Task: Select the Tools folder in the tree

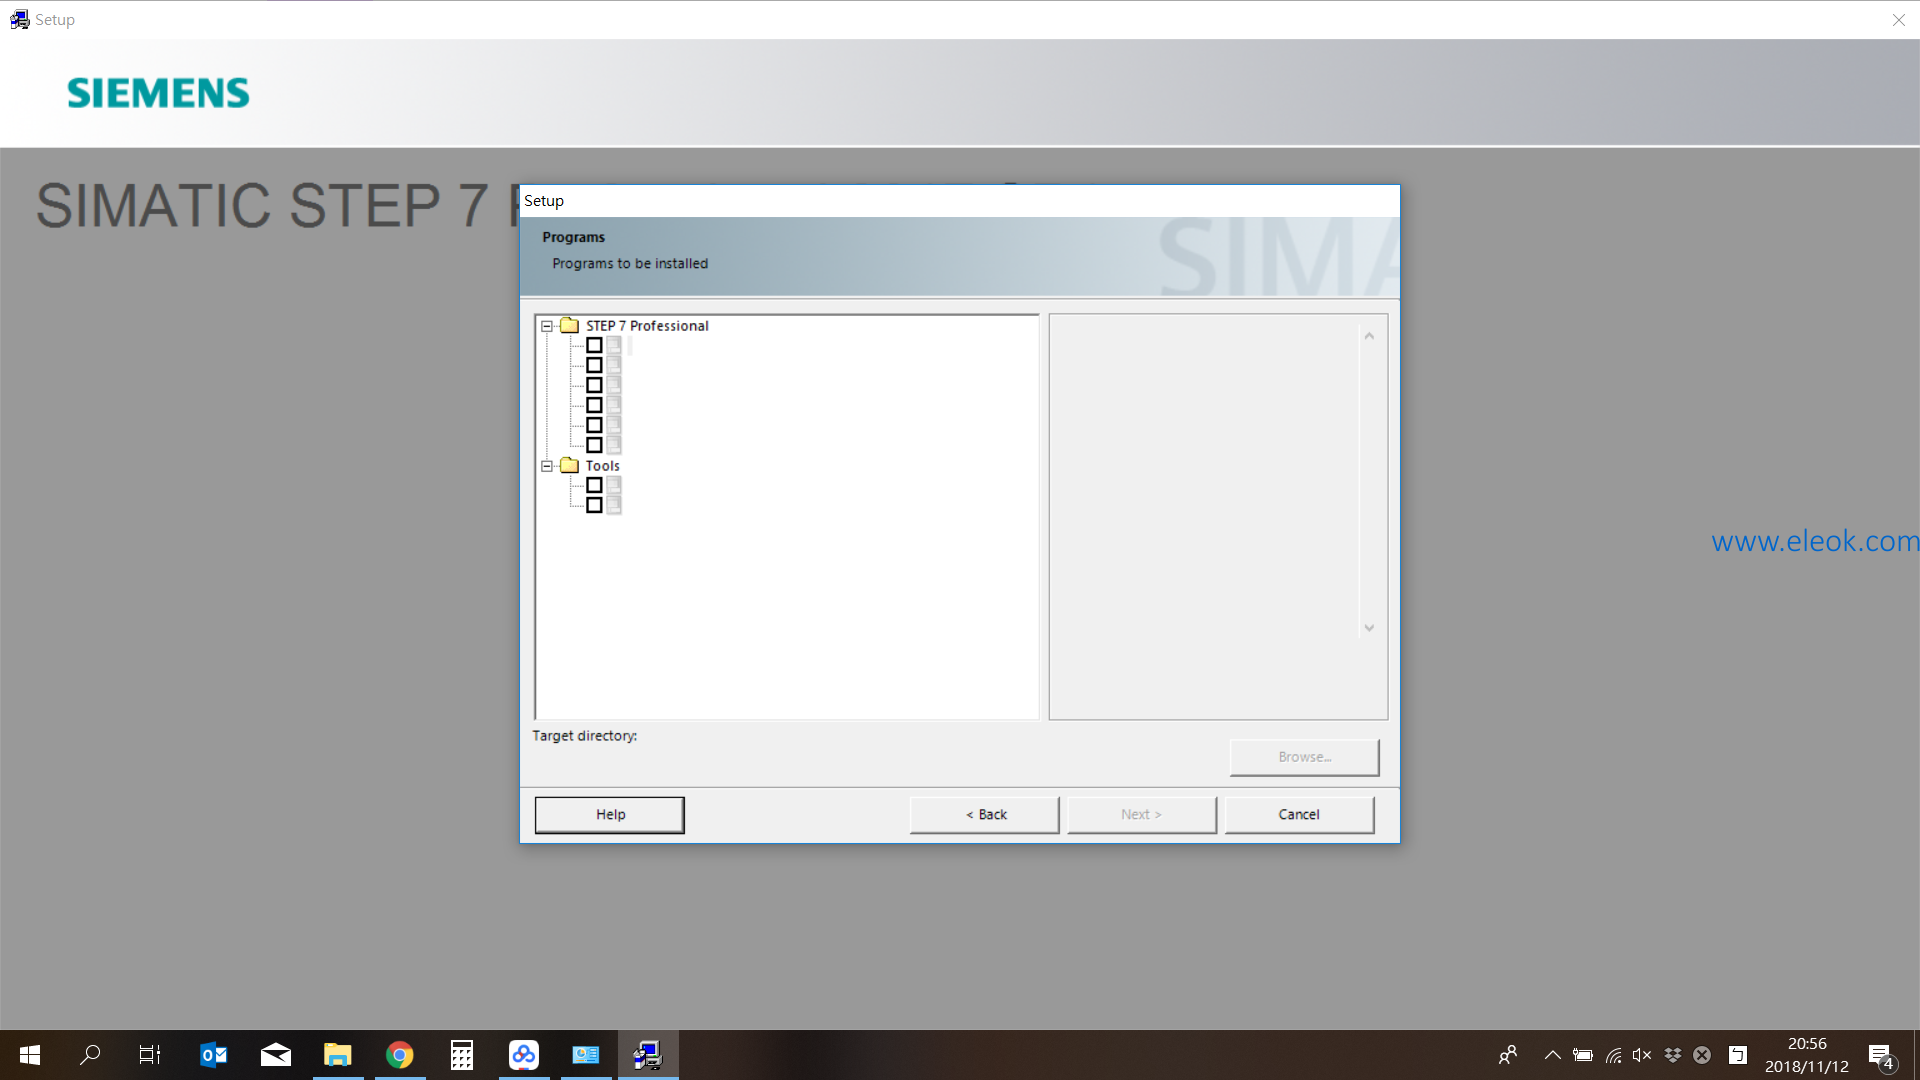Action: (602, 466)
